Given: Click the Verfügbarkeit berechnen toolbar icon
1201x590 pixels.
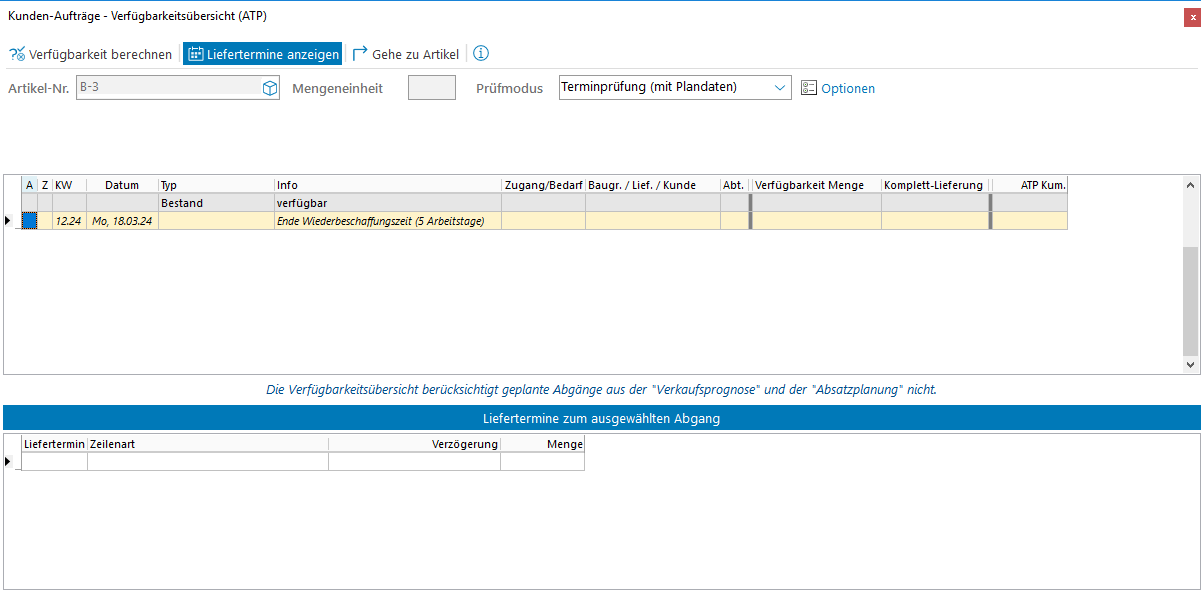Looking at the screenshot, I should coord(17,54).
